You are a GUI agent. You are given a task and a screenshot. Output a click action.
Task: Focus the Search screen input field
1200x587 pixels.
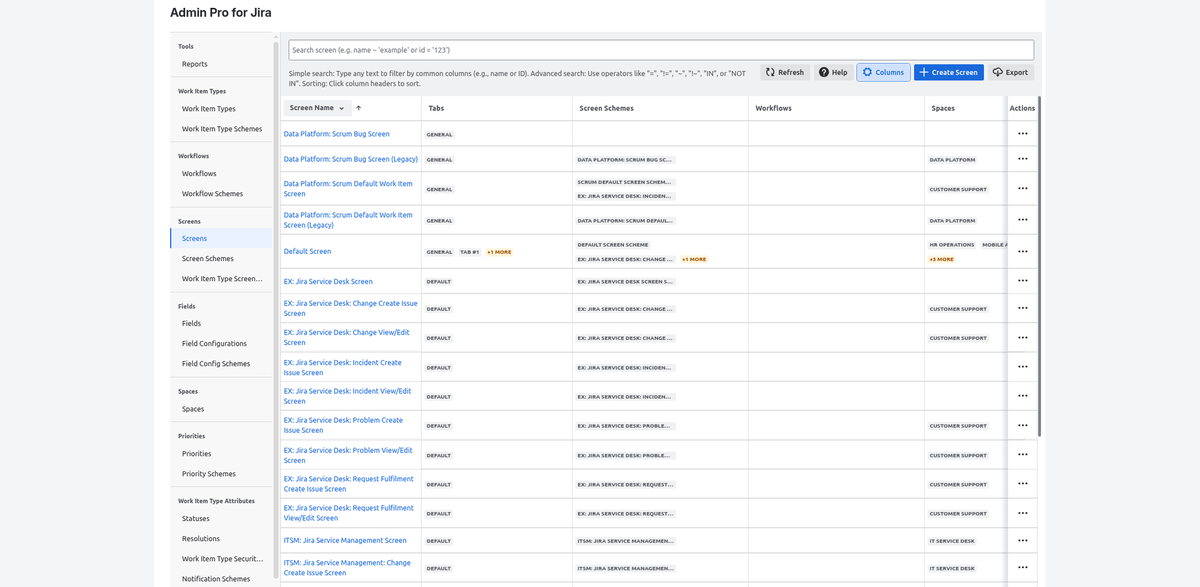click(661, 50)
